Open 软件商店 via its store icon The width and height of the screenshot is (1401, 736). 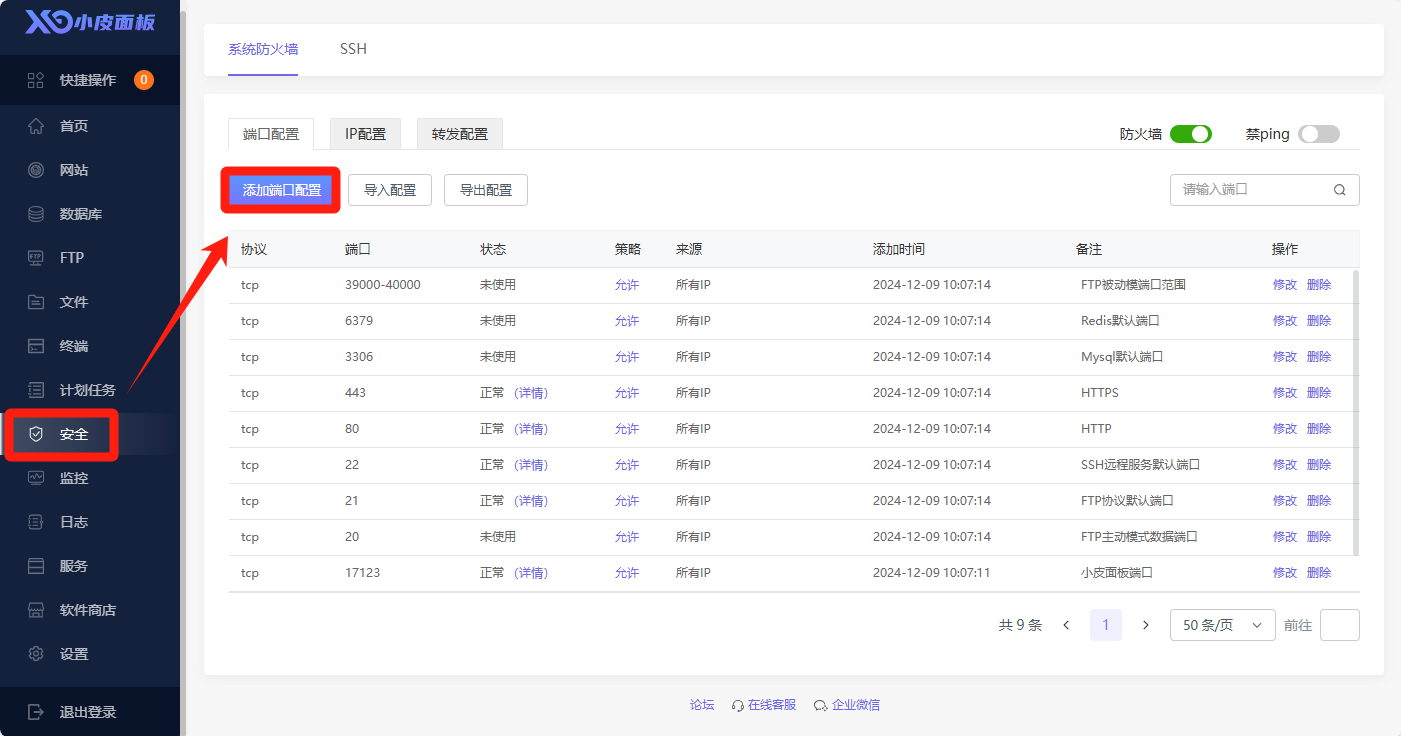[x=36, y=610]
